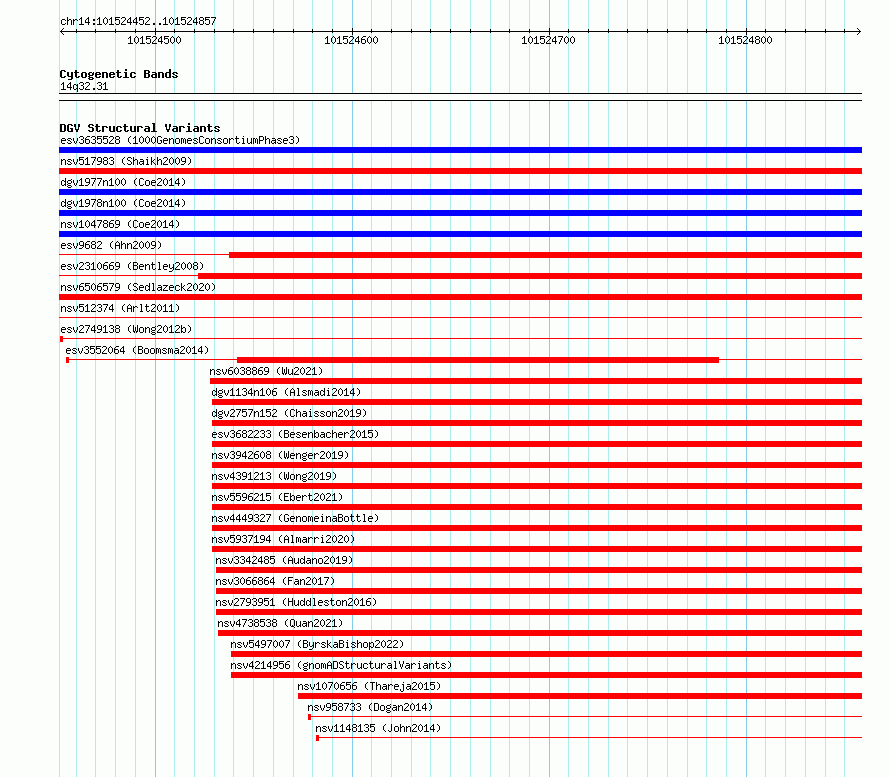Click the thin red line under nsv512374
The height and width of the screenshot is (777, 890).
point(460,318)
